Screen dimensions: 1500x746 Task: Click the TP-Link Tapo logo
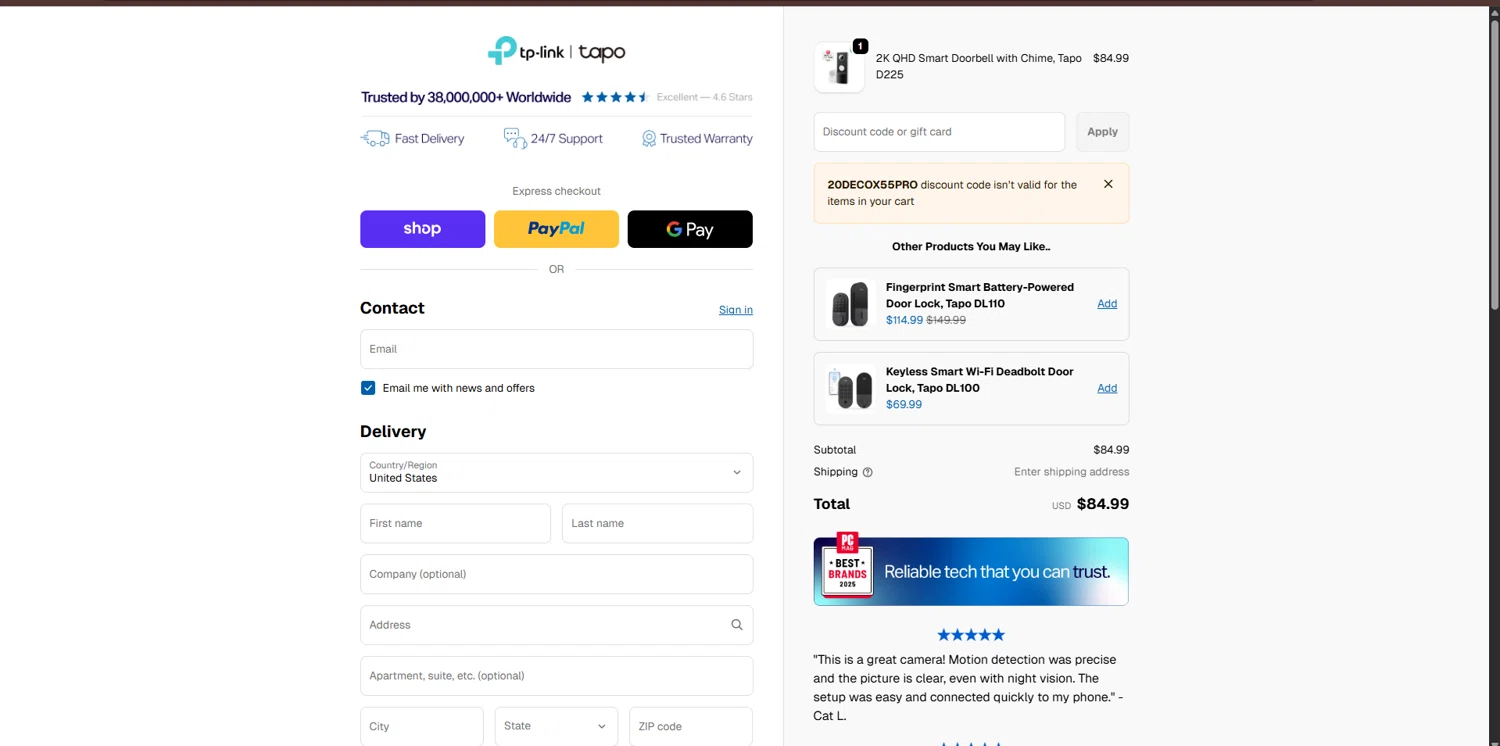tap(556, 51)
